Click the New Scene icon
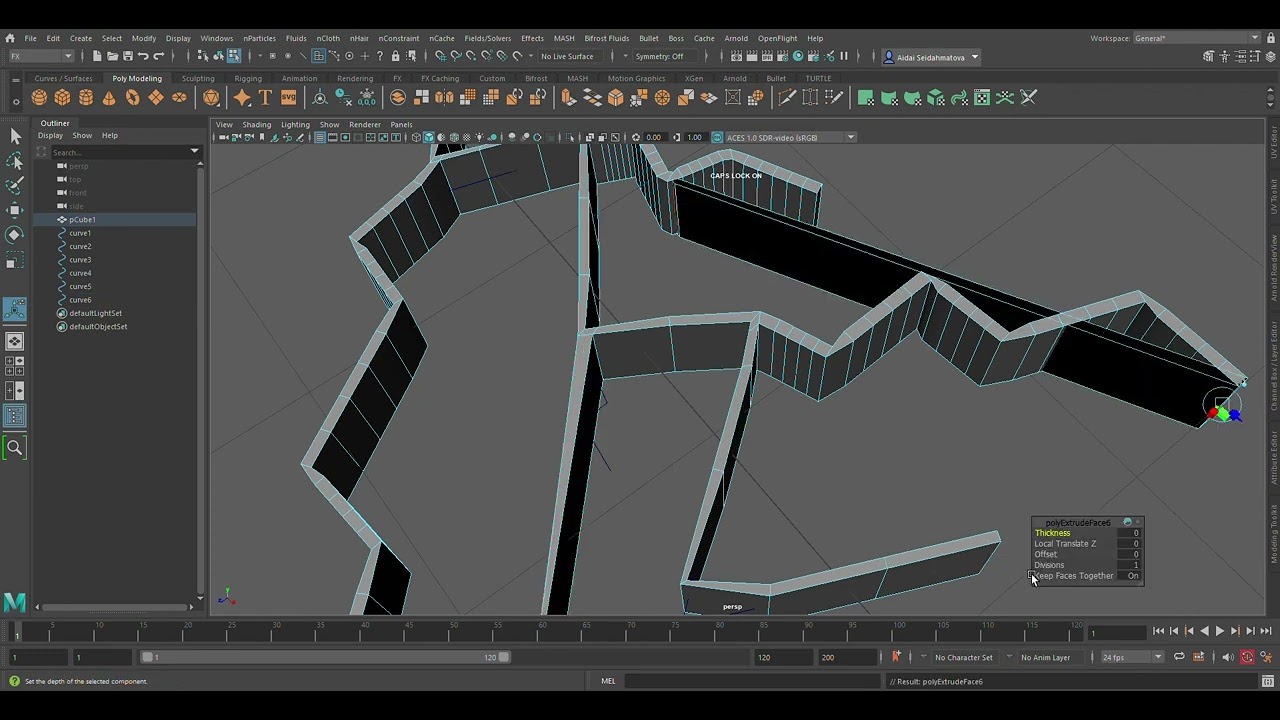Image resolution: width=1280 pixels, height=720 pixels. click(x=96, y=56)
